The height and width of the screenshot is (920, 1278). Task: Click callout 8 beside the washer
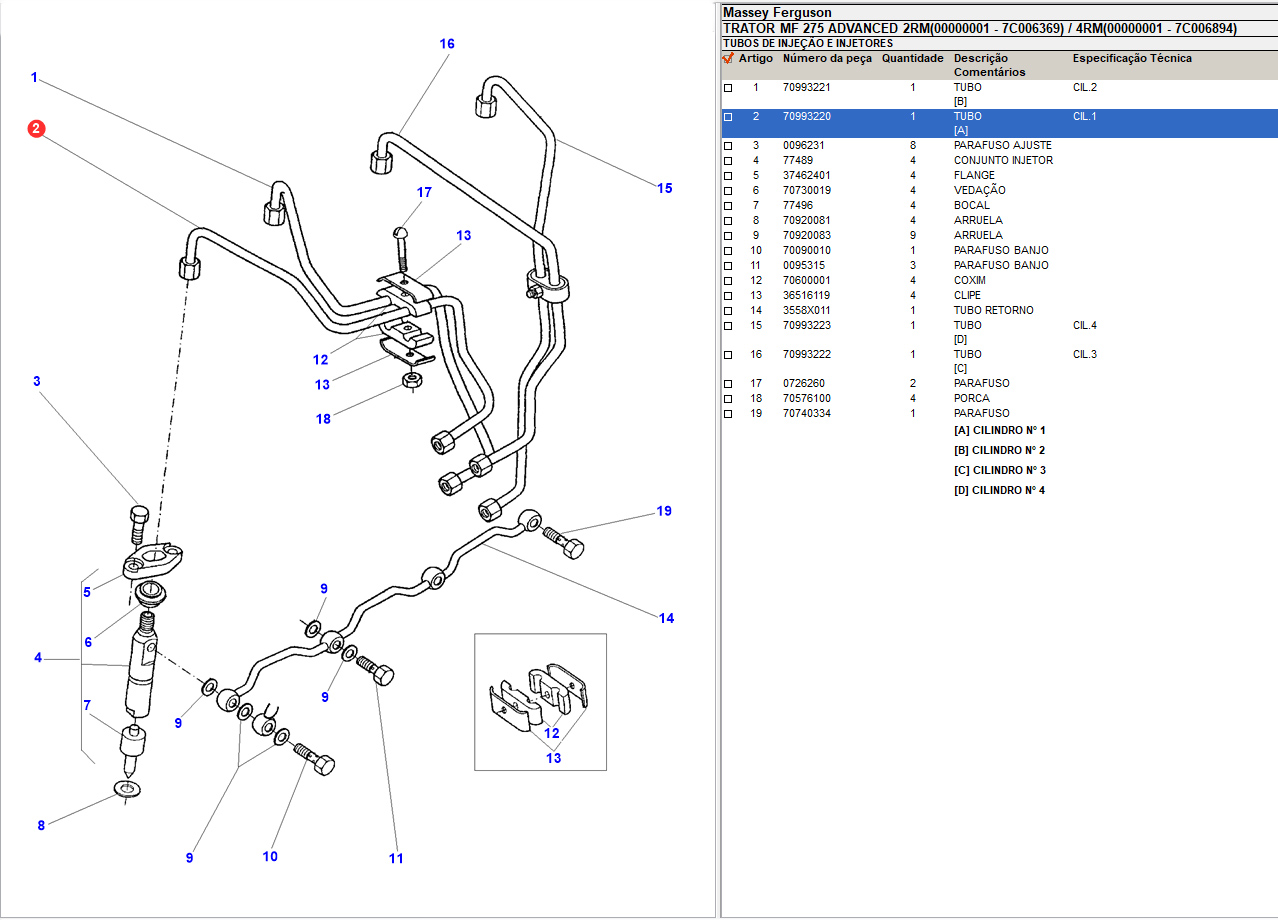pyautogui.click(x=41, y=825)
